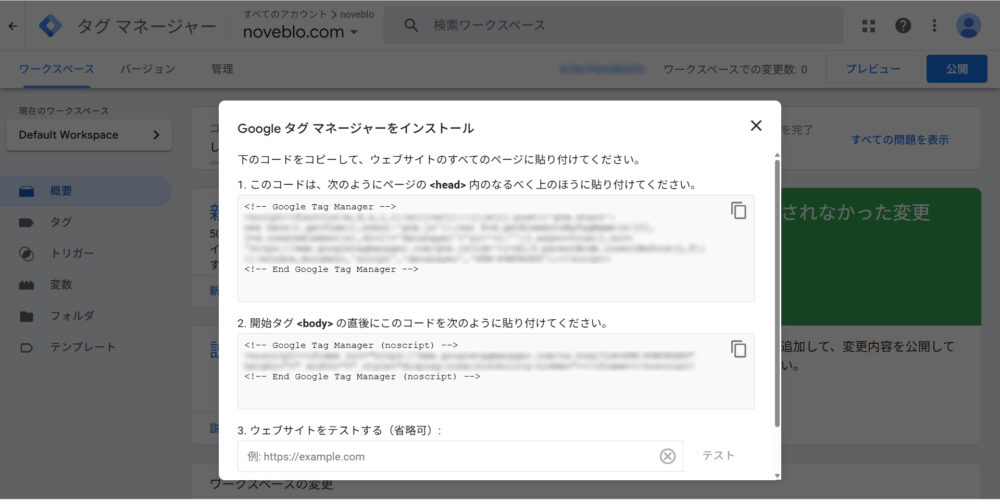Switch to the バージョン tab
The image size is (1000, 500).
tap(148, 69)
